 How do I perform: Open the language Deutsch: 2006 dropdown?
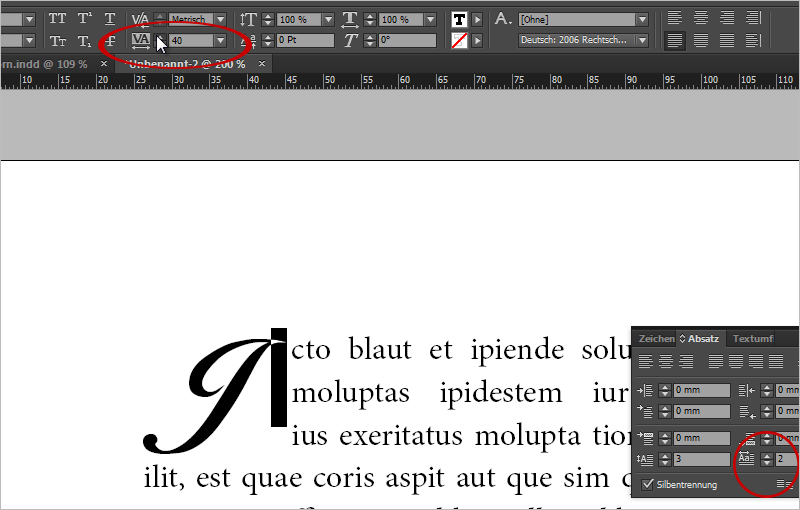[x=642, y=40]
